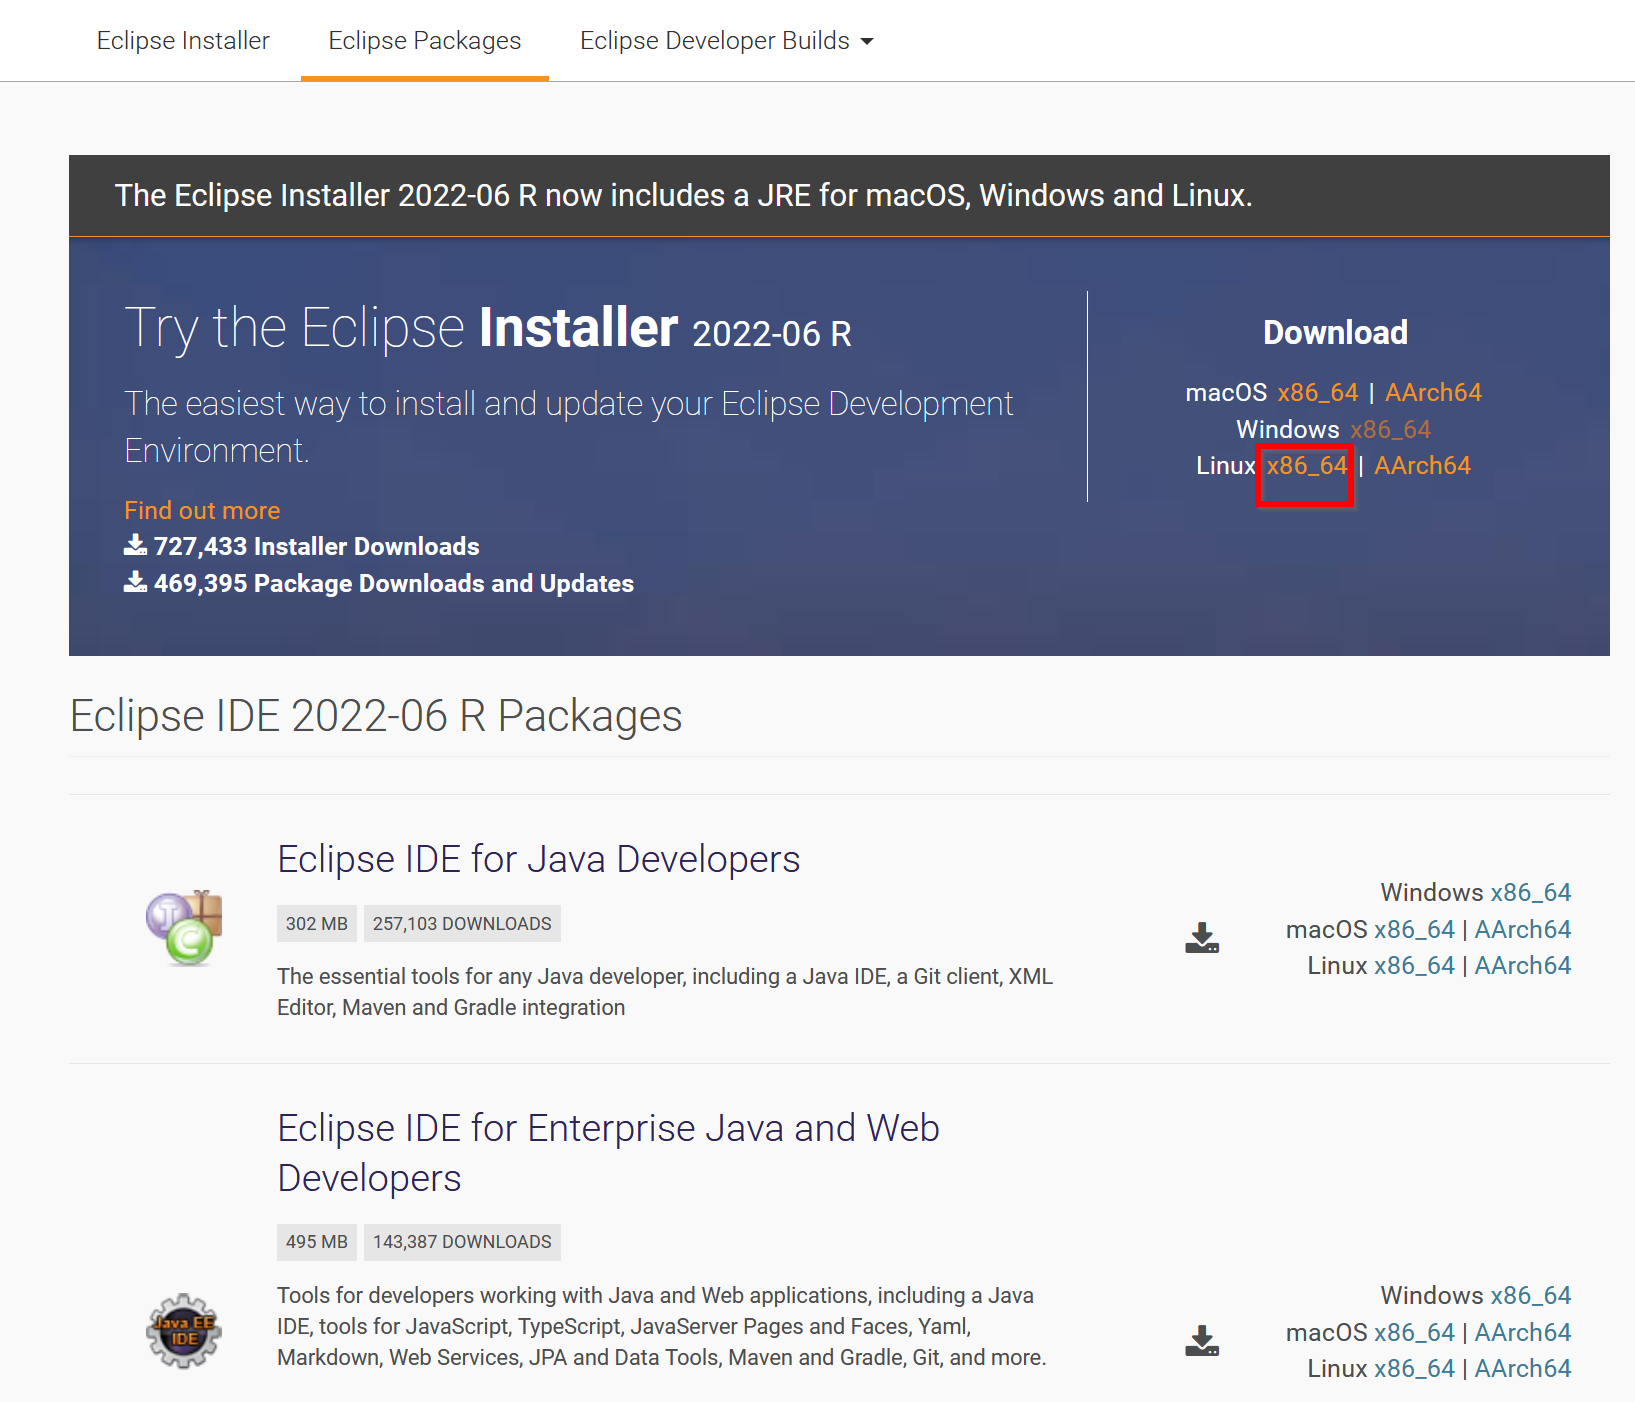This screenshot has width=1635, height=1402.
Task: Click Installer Linux x86_64 download link
Action: click(1307, 466)
